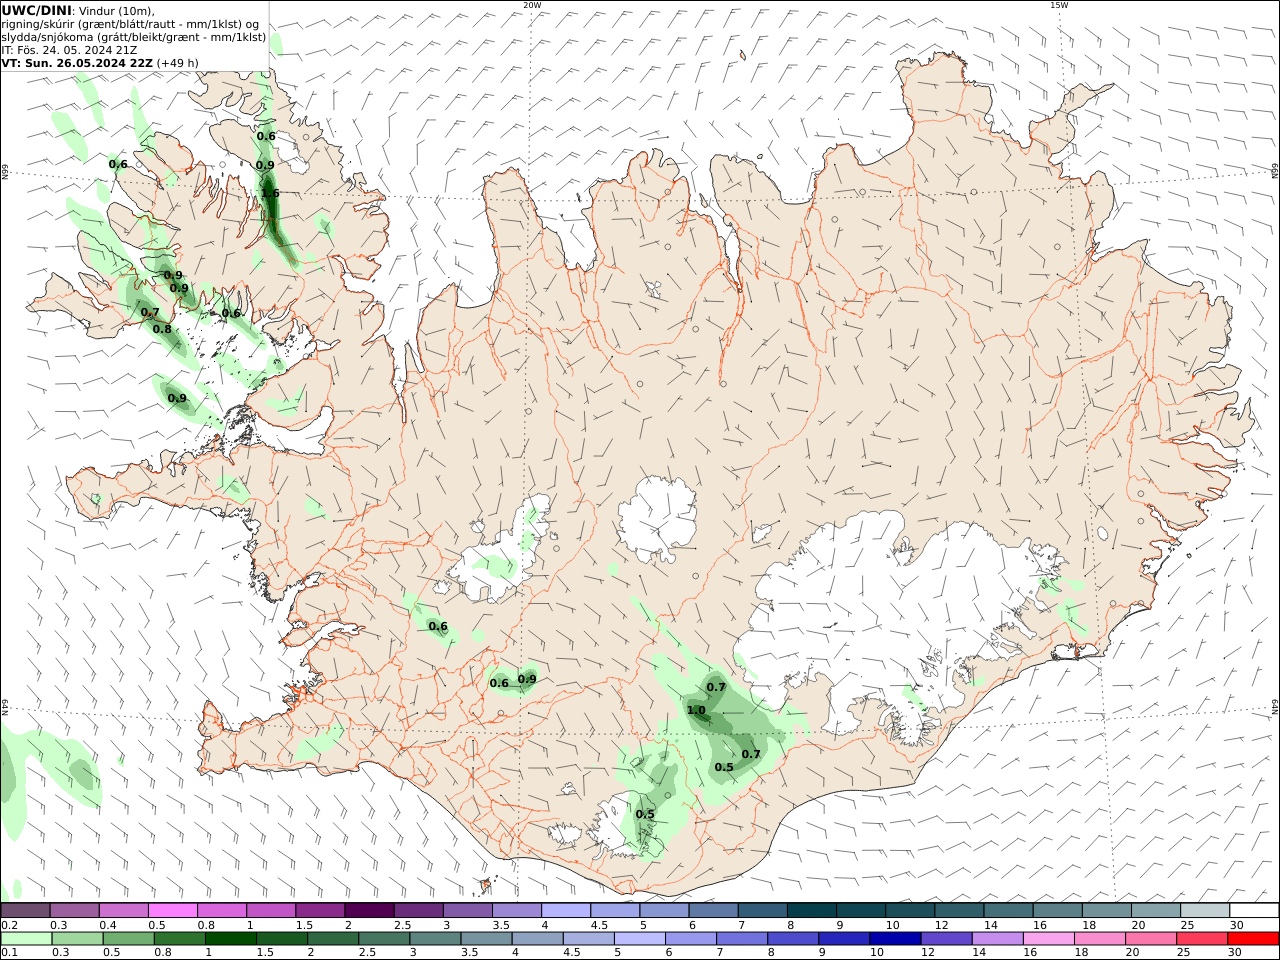
Task: Select upper legend swatch between 3 and 3.5
Action: (468, 911)
